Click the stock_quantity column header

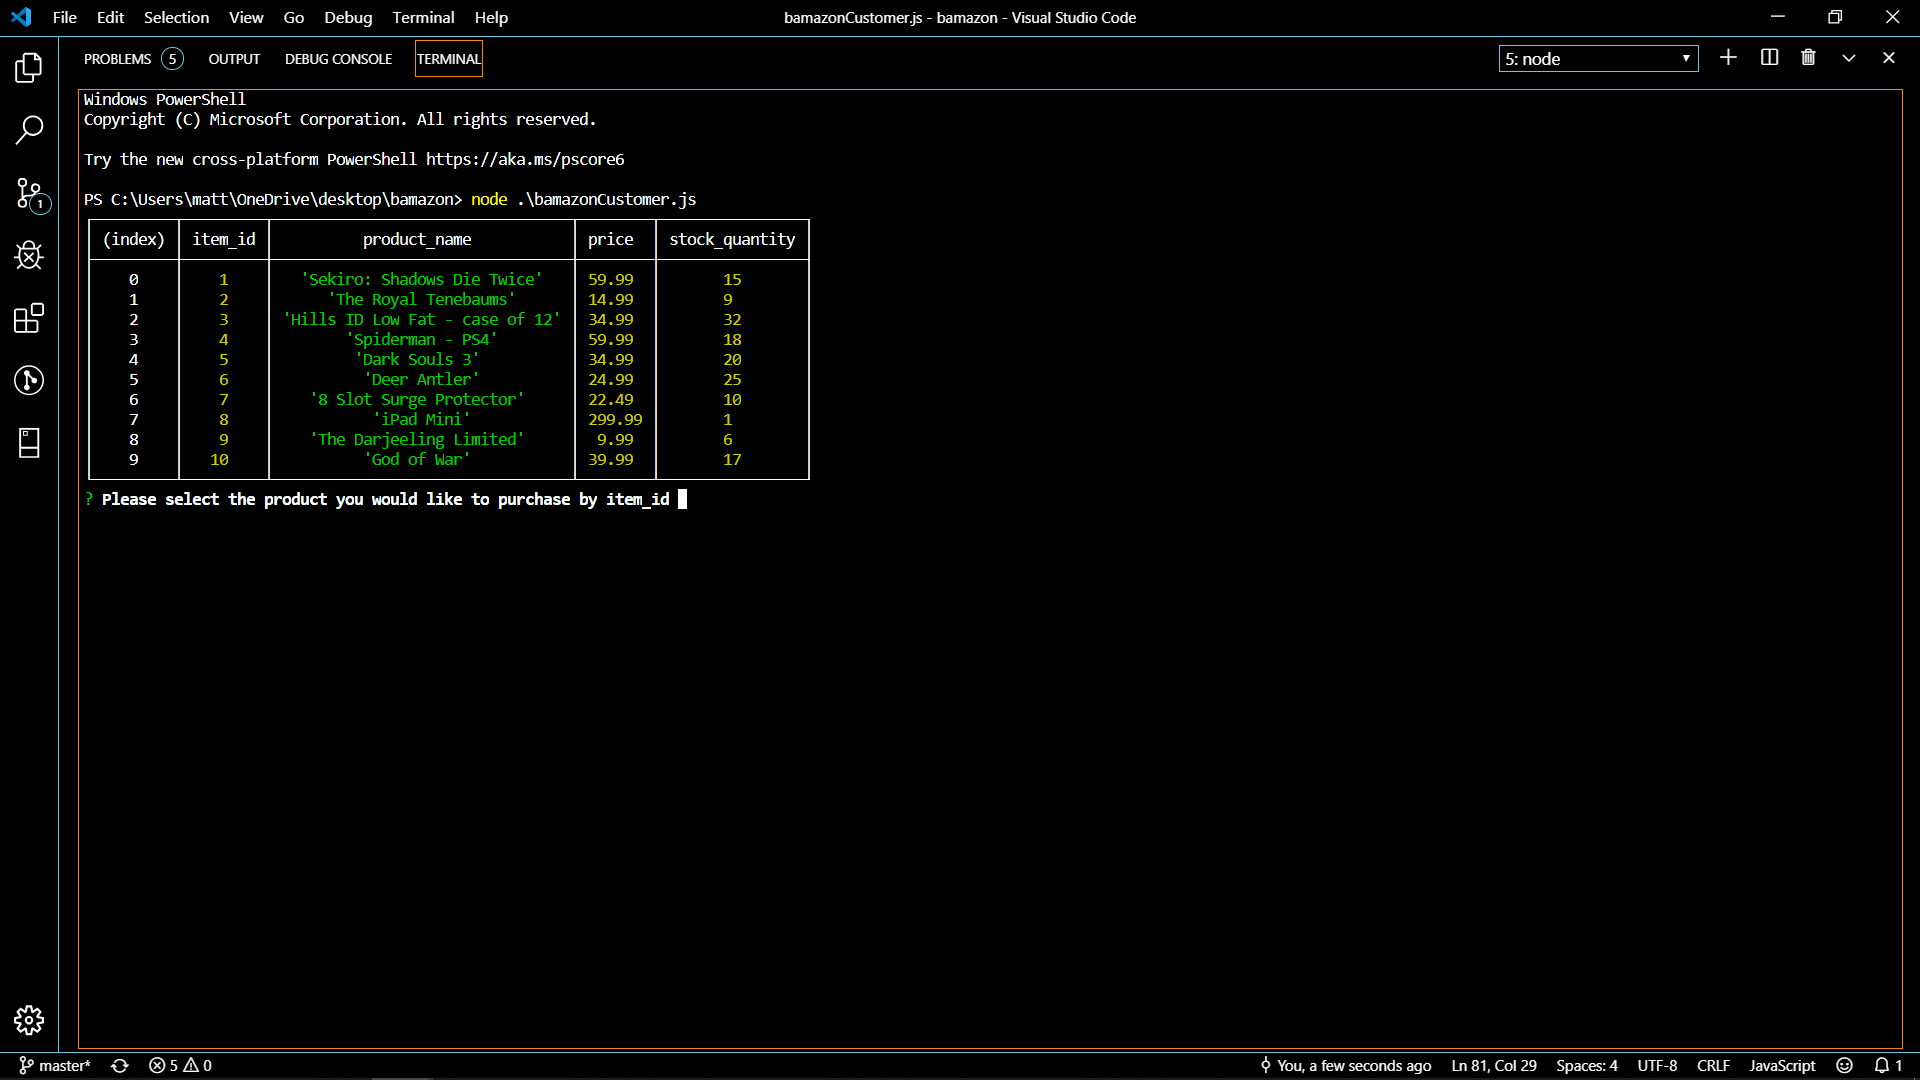(732, 239)
